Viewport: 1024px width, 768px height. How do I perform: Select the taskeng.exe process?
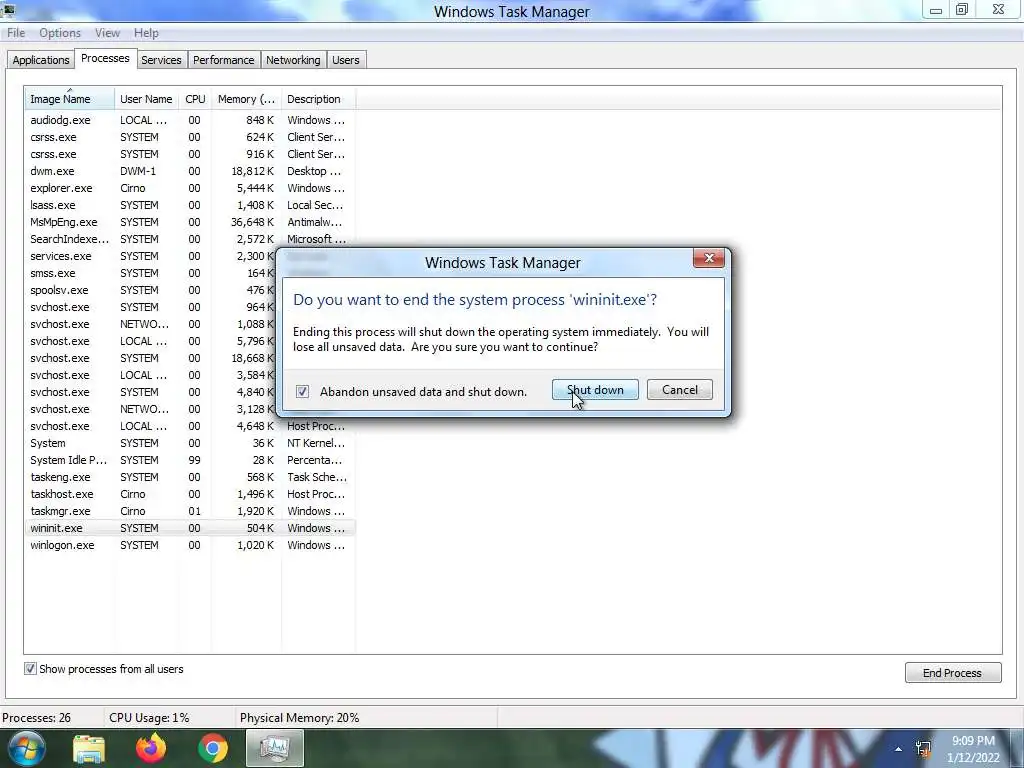pyautogui.click(x=190, y=477)
